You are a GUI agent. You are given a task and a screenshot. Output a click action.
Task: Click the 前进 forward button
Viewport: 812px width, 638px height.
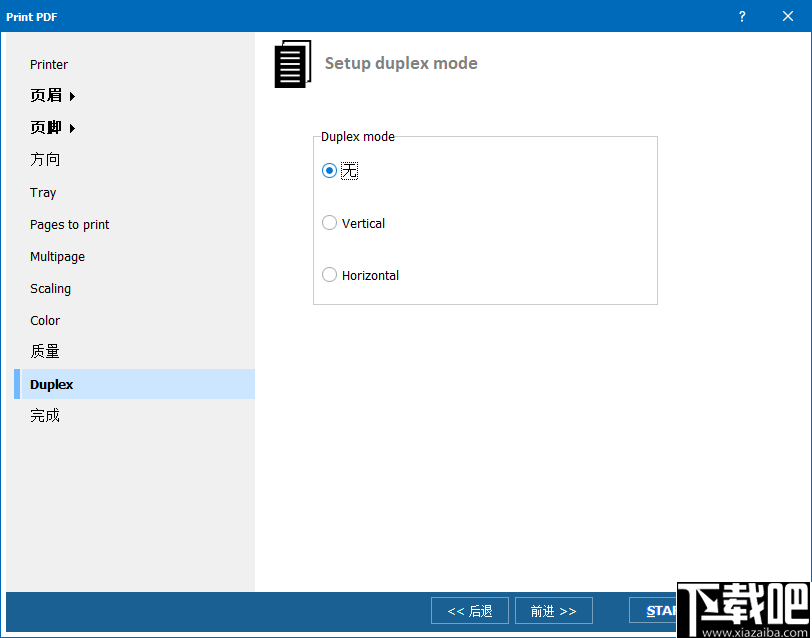[x=553, y=610]
